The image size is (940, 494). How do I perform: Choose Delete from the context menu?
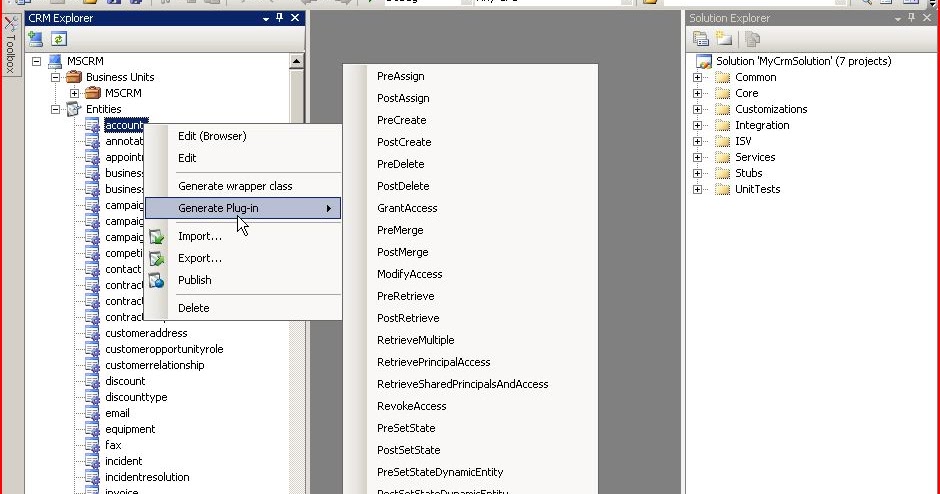(x=243, y=308)
